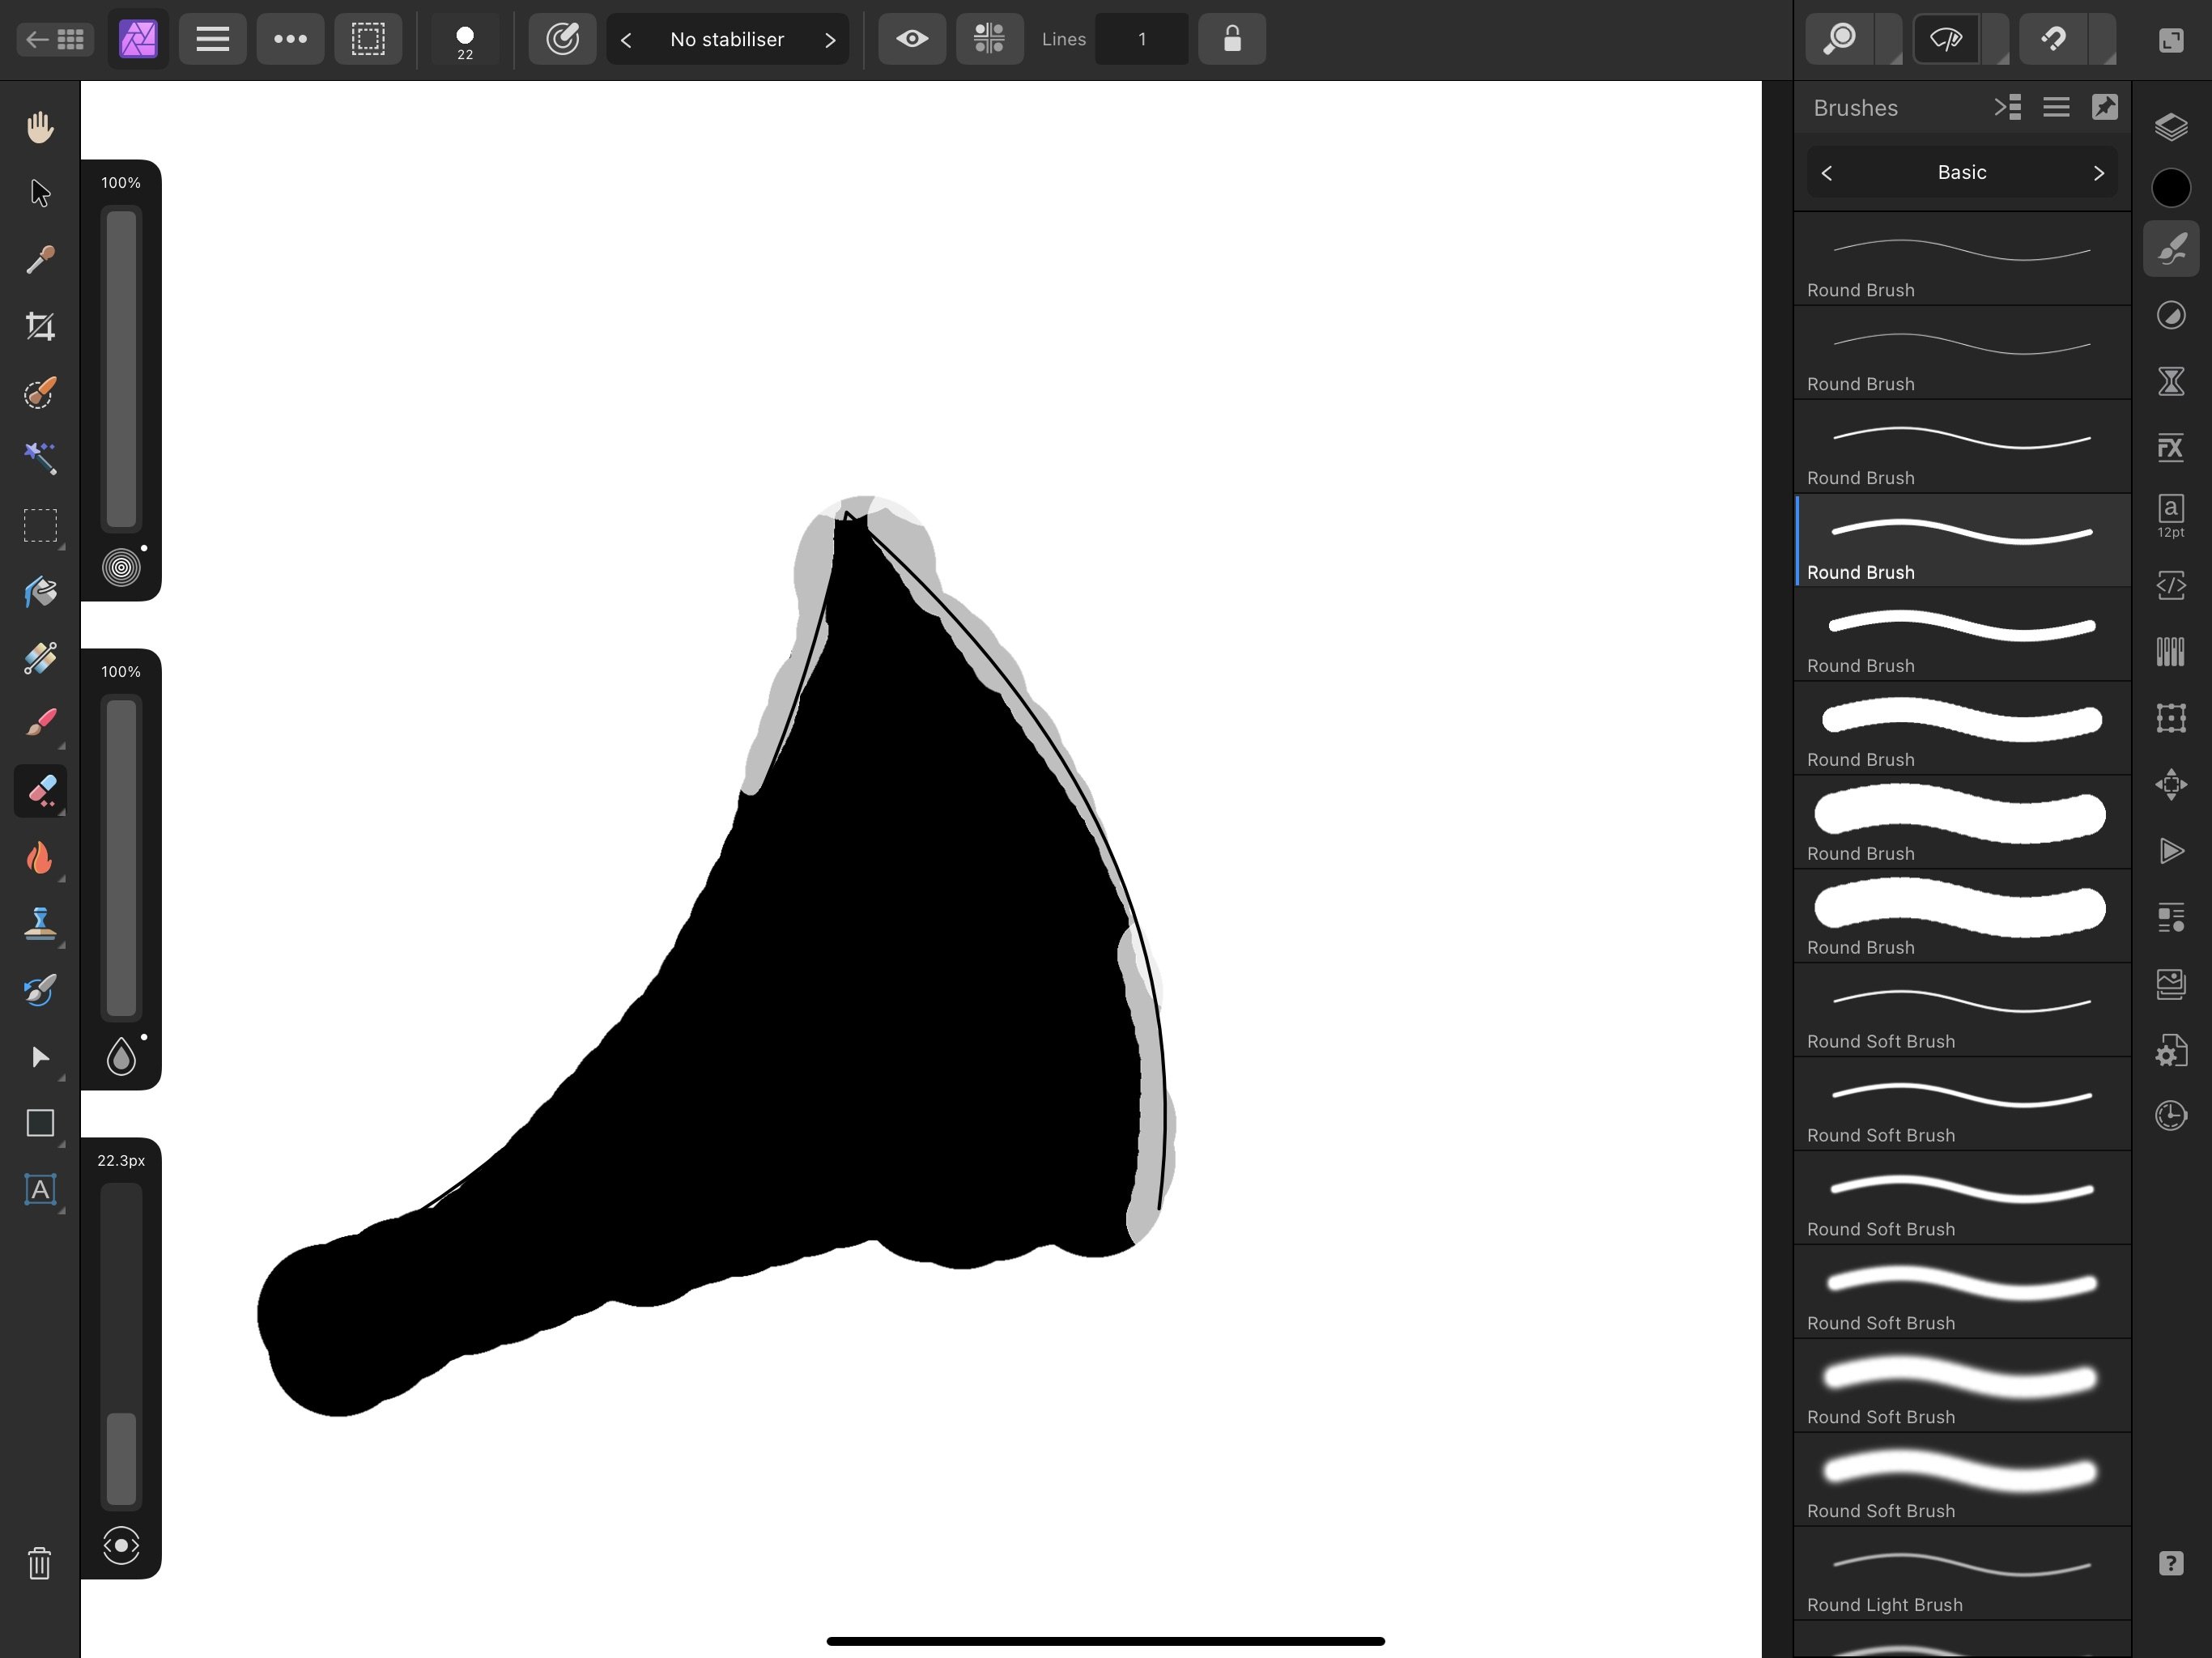Open the Layers studio panel

point(2170,127)
